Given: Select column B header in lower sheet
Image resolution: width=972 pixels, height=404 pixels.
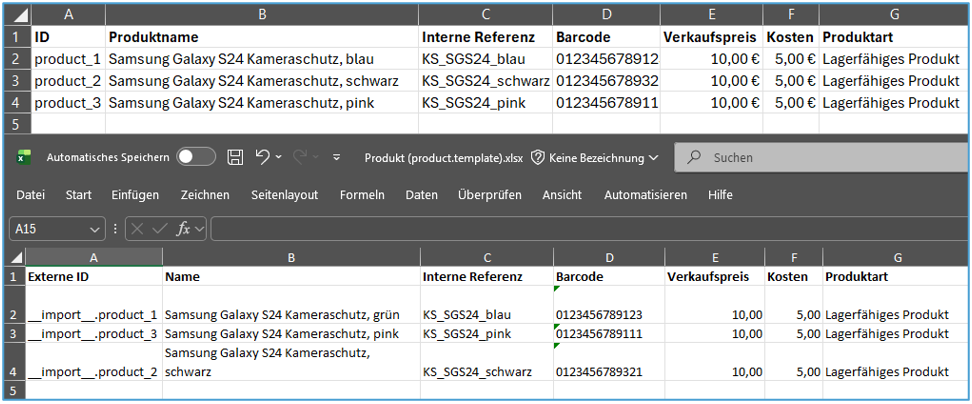Looking at the screenshot, I should [290, 257].
